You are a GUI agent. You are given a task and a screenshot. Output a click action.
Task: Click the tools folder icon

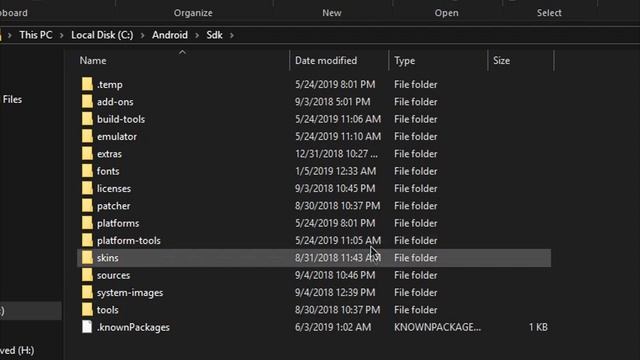pyautogui.click(x=87, y=310)
